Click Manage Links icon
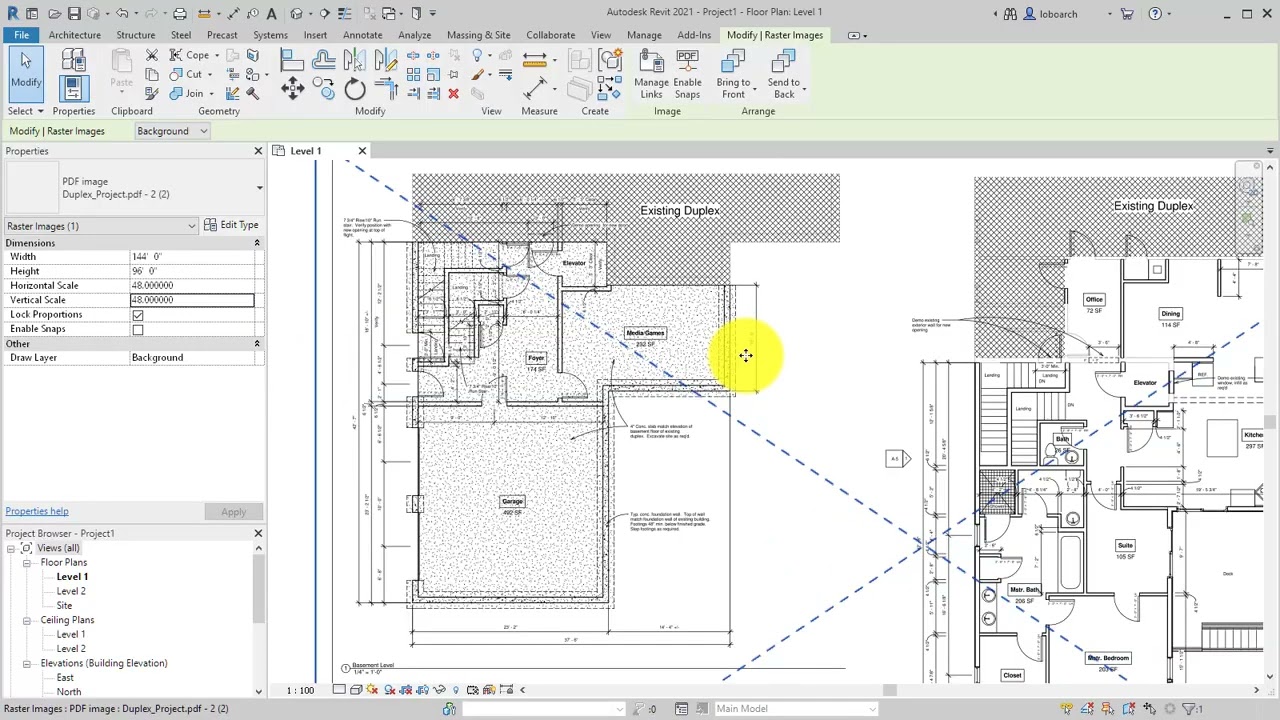 tap(651, 75)
